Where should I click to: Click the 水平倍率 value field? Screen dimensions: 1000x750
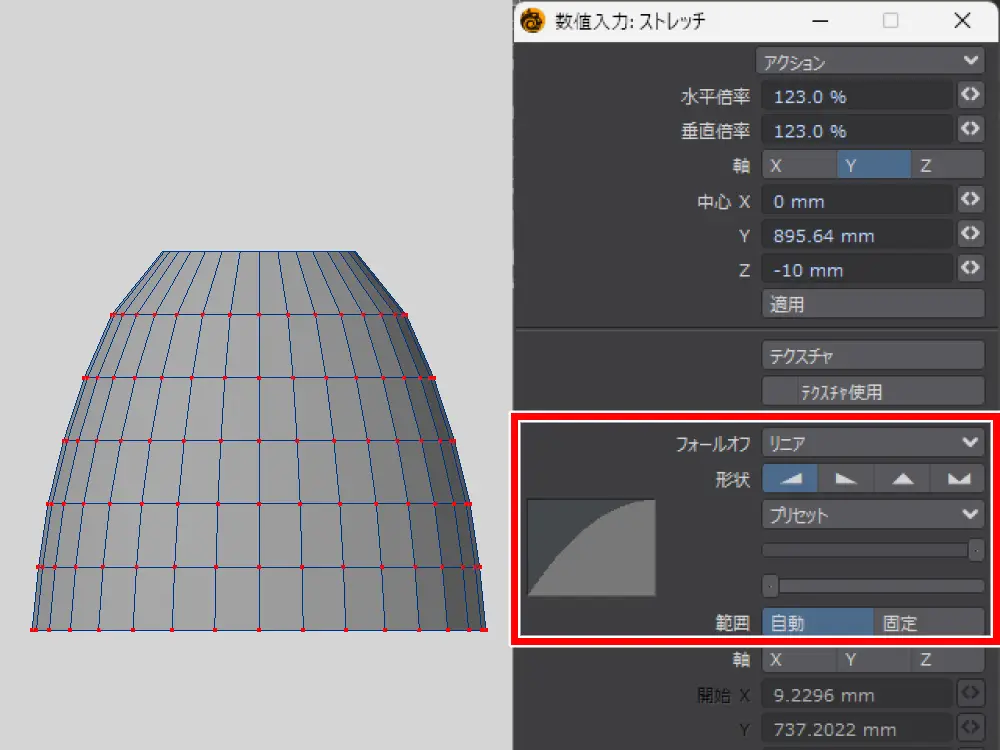pyautogui.click(x=857, y=96)
